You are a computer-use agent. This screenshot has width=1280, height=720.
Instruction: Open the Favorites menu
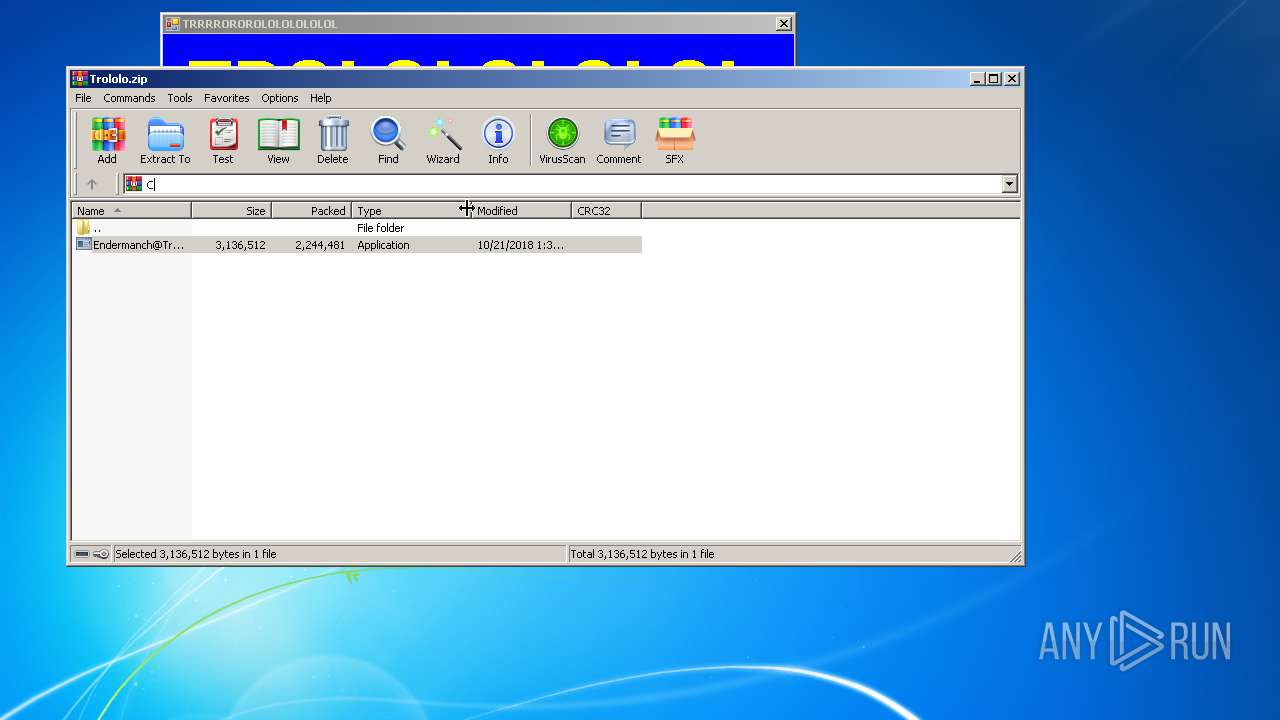(227, 98)
